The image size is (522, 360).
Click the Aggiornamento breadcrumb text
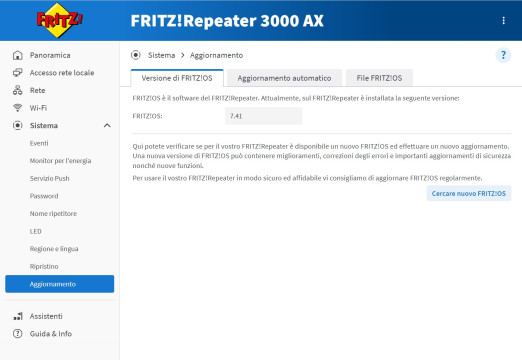point(216,55)
